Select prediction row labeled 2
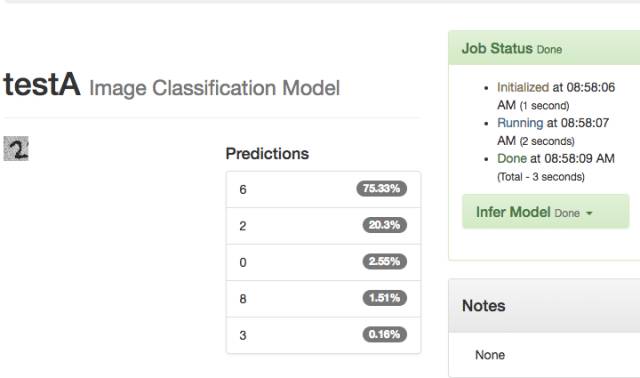 [323, 226]
